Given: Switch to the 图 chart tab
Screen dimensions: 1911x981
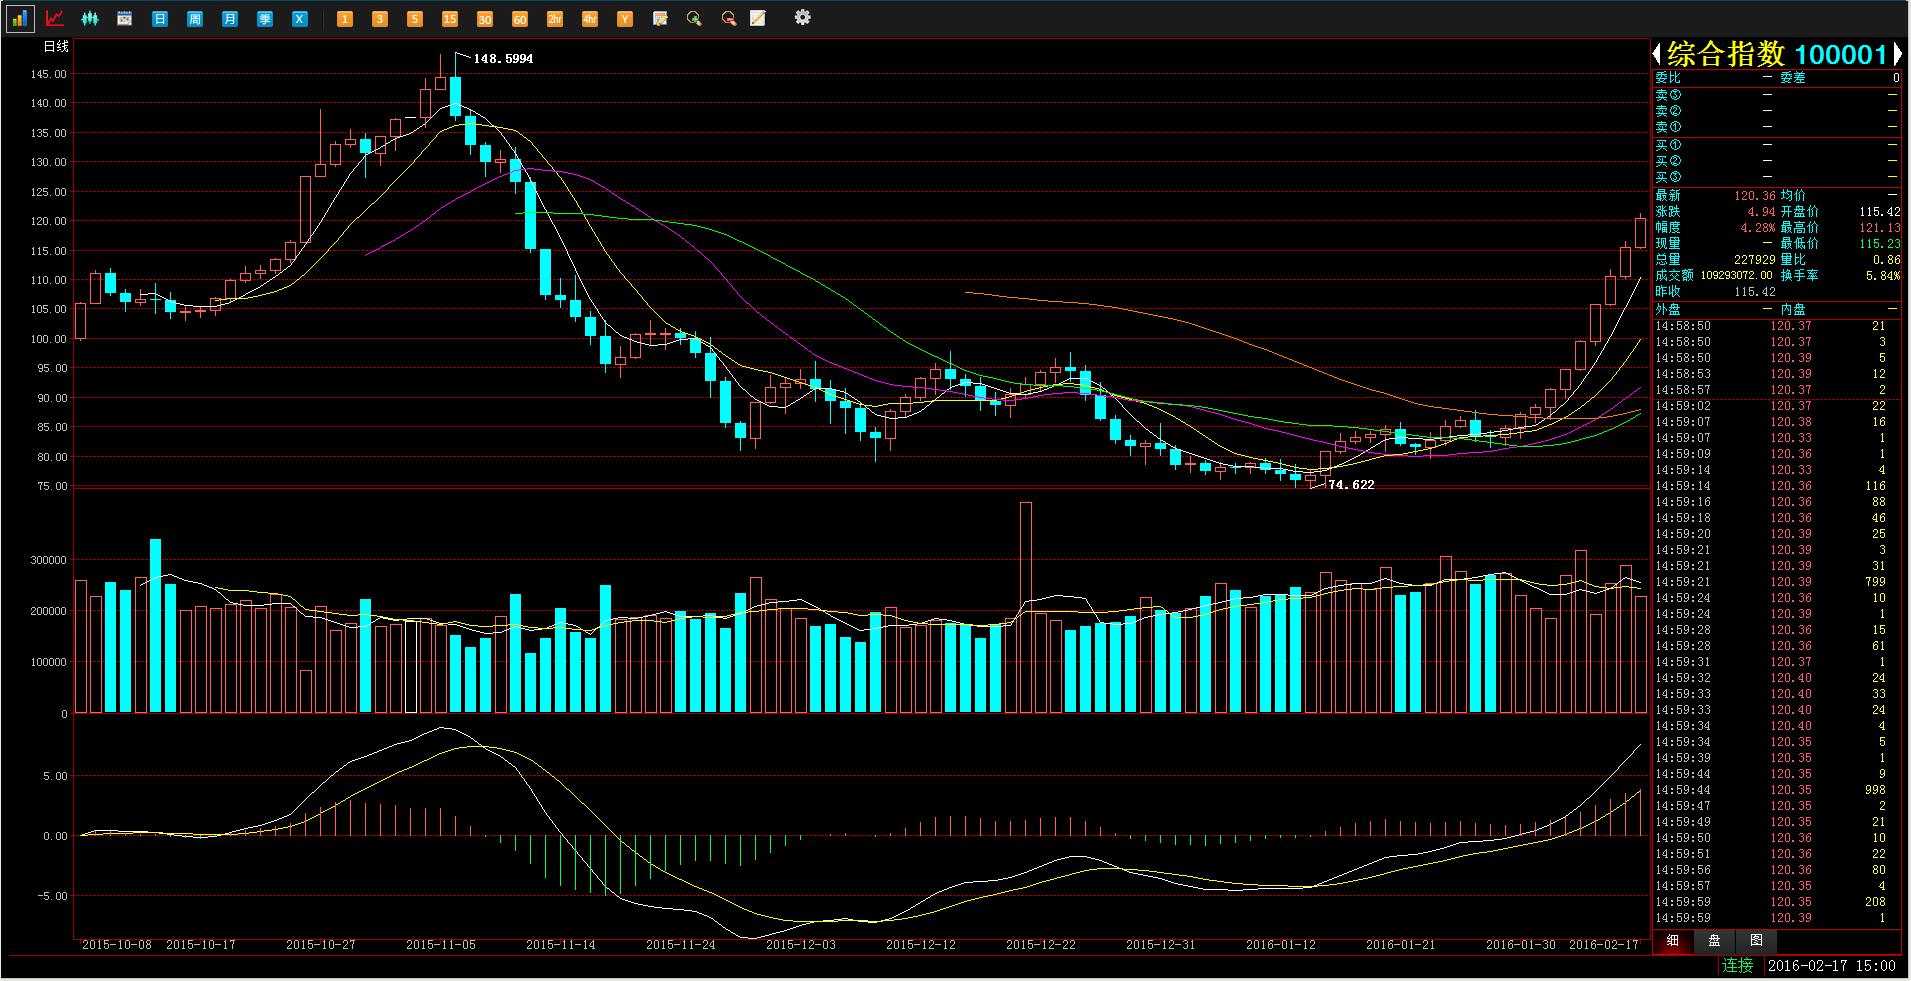Looking at the screenshot, I should click(x=1756, y=940).
